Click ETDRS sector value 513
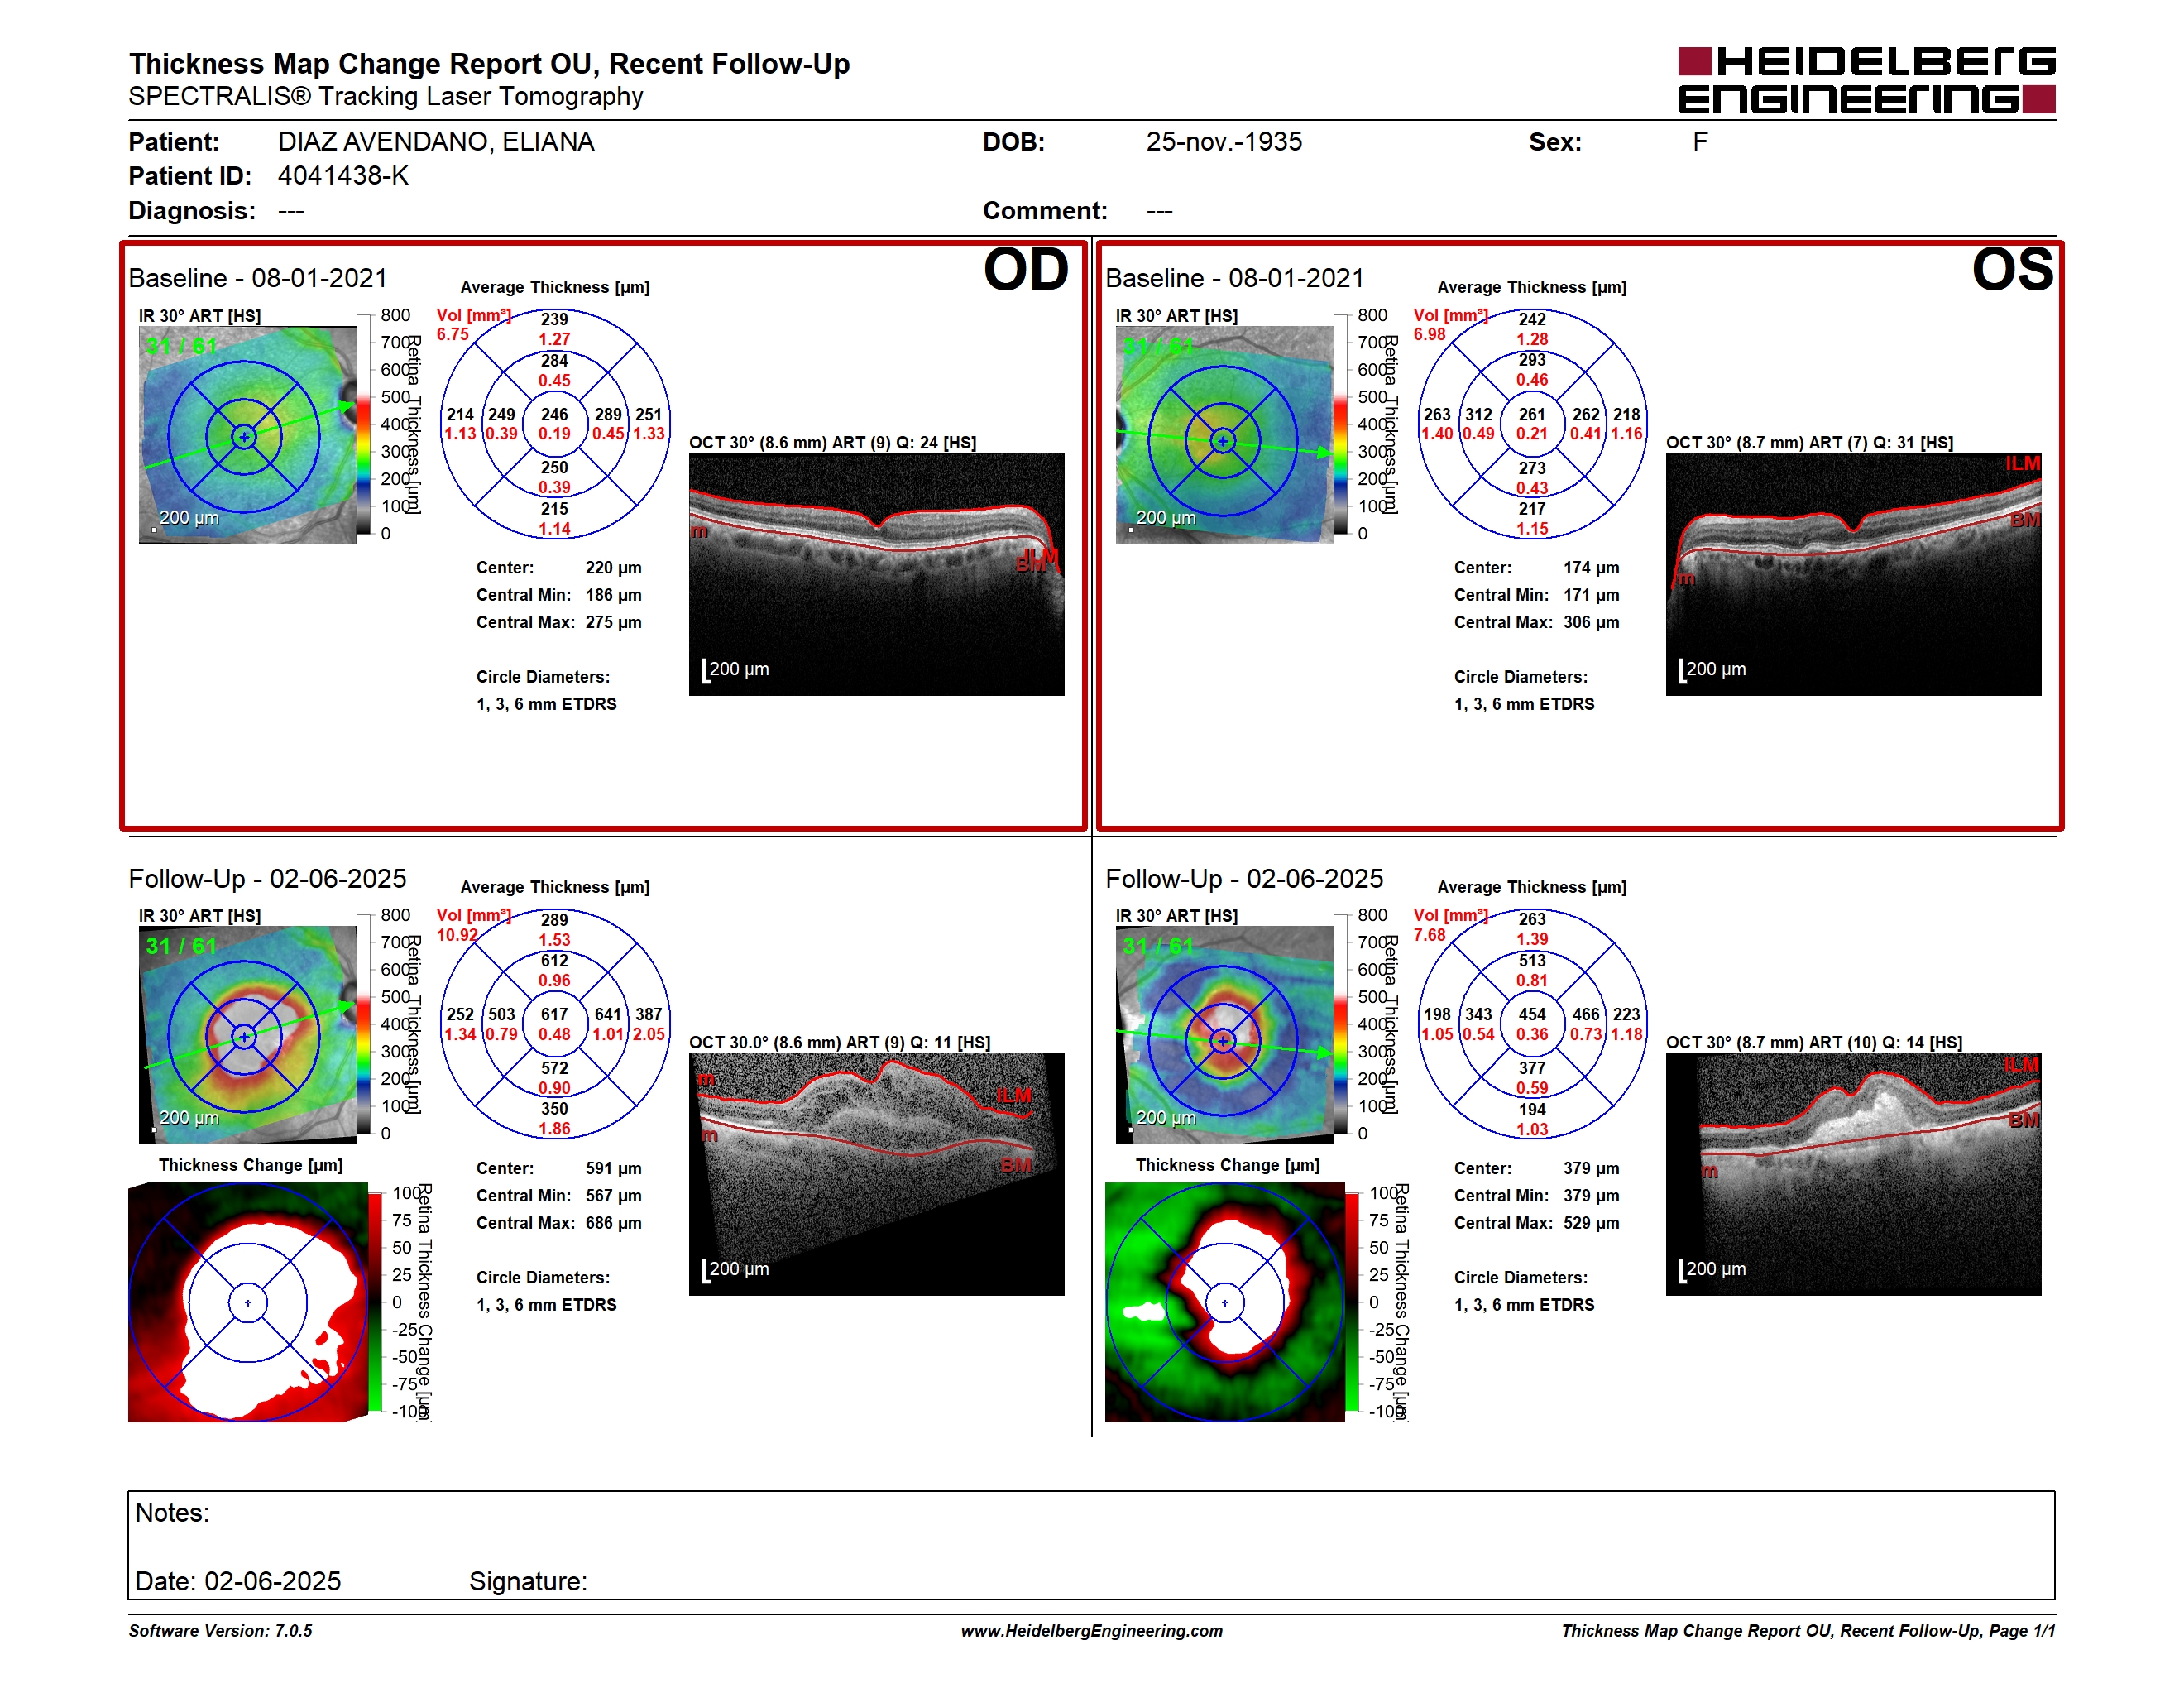The width and height of the screenshot is (2184, 1688). [1532, 960]
